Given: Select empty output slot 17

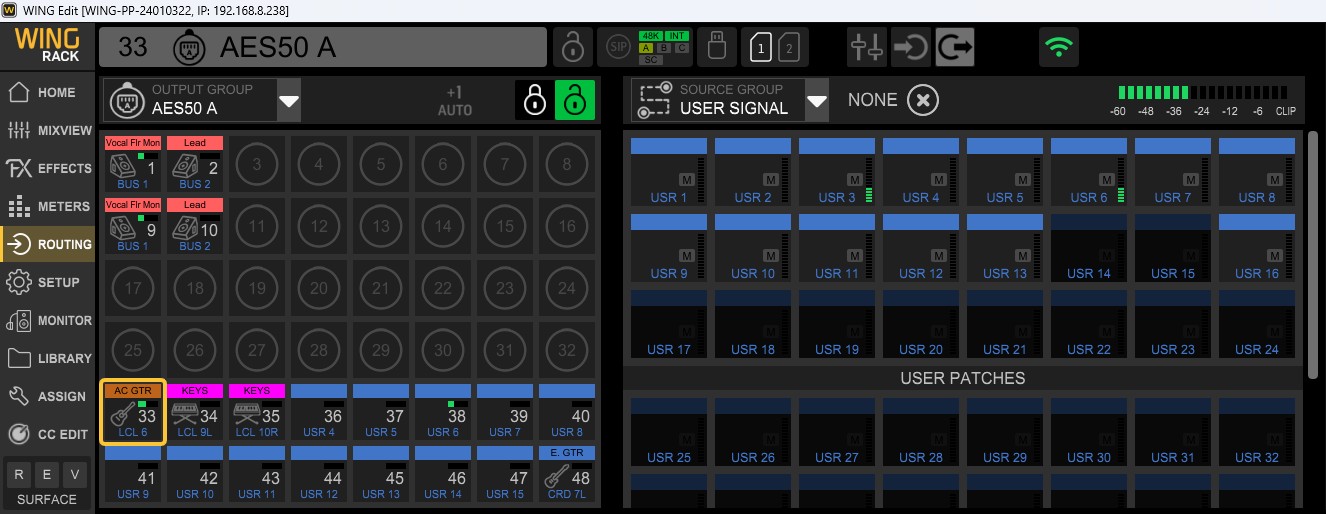Looking at the screenshot, I should (133, 288).
